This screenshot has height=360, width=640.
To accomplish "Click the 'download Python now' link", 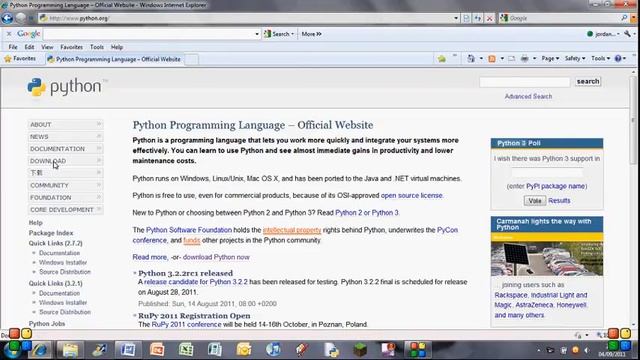I will pos(216,257).
